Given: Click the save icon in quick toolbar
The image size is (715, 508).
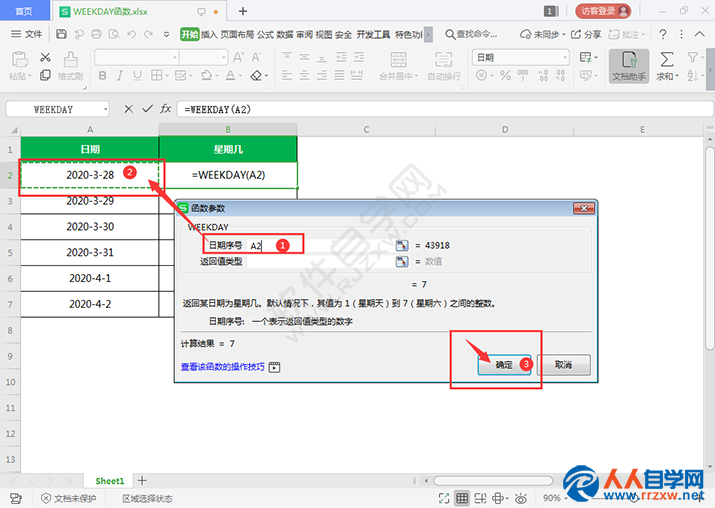Looking at the screenshot, I should (x=61, y=34).
